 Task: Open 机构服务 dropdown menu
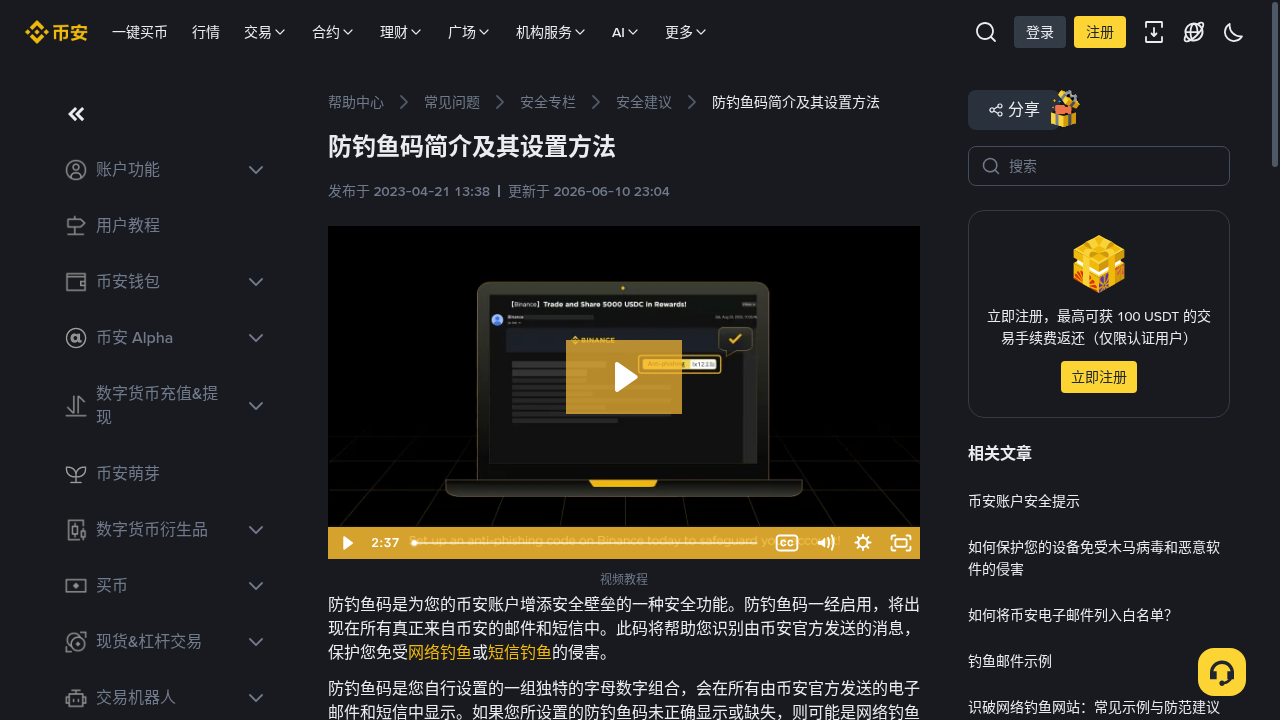point(551,32)
